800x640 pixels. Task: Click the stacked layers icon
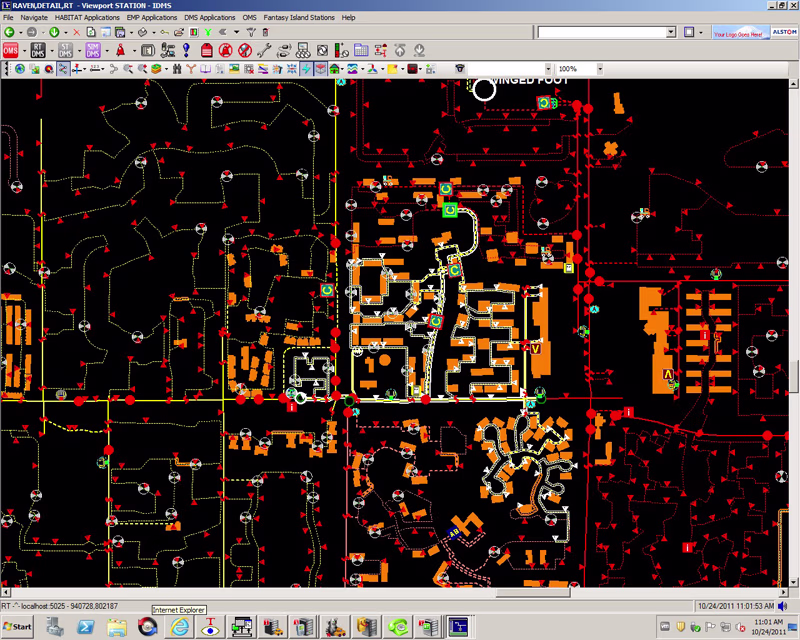click(156, 69)
